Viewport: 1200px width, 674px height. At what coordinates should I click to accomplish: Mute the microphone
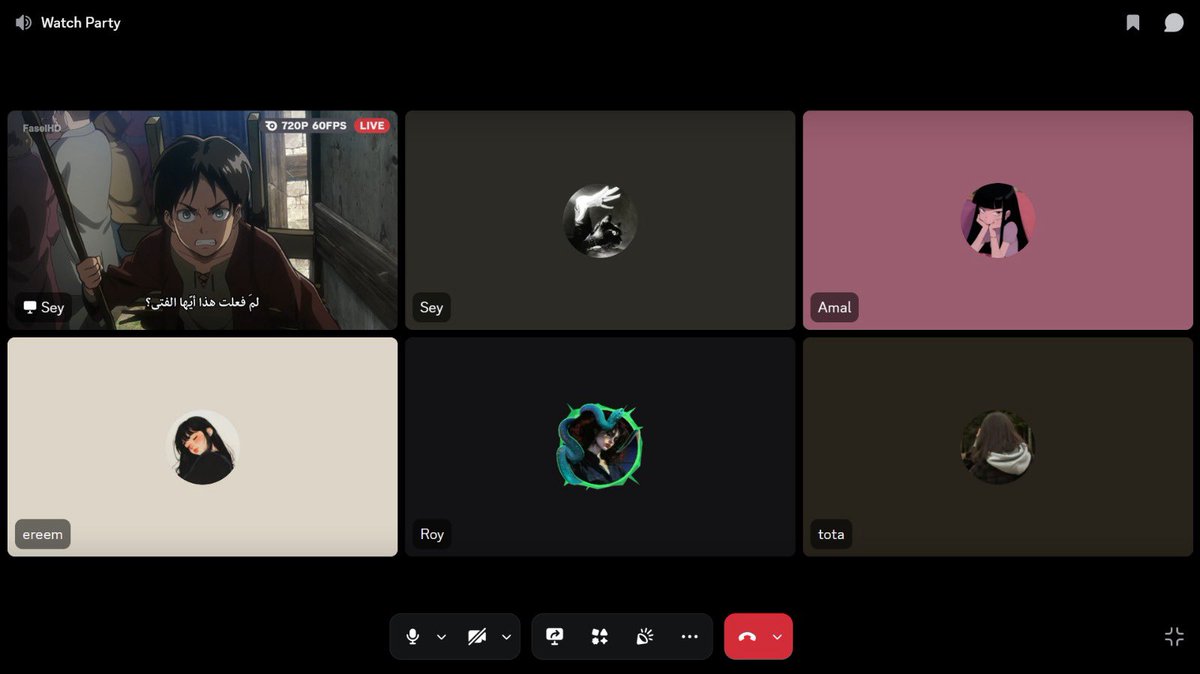(412, 637)
